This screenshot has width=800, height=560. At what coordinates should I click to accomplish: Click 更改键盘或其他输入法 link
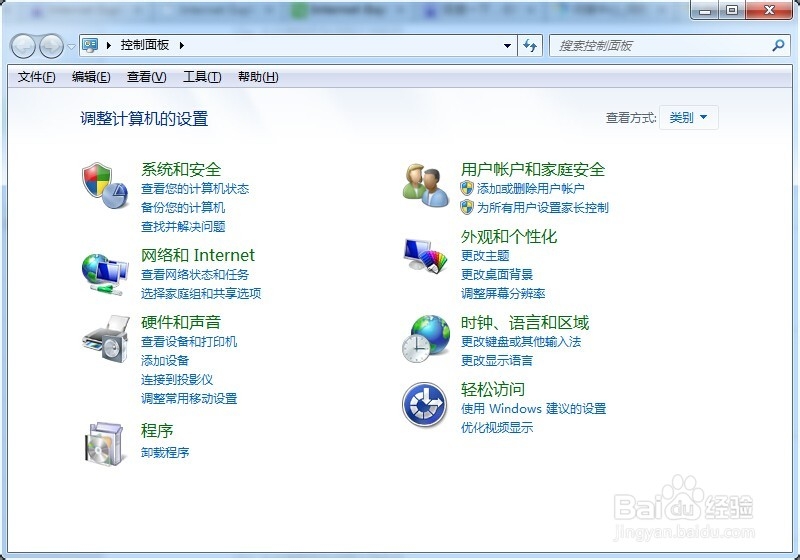[x=521, y=342]
